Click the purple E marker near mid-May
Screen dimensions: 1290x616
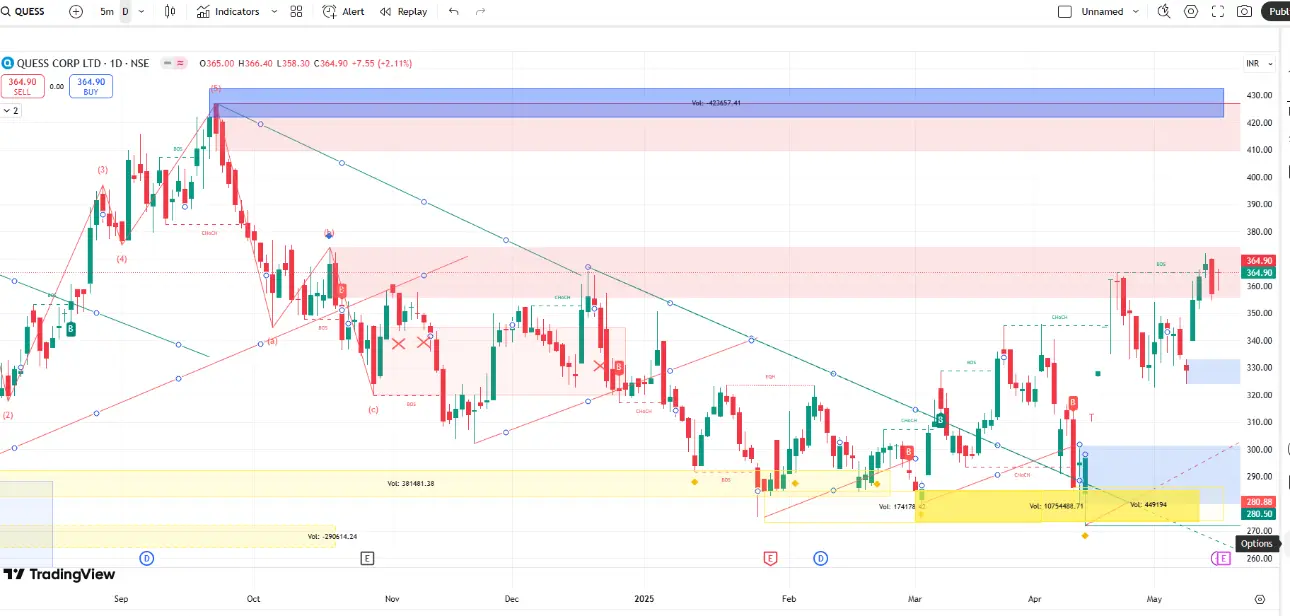pos(1223,558)
